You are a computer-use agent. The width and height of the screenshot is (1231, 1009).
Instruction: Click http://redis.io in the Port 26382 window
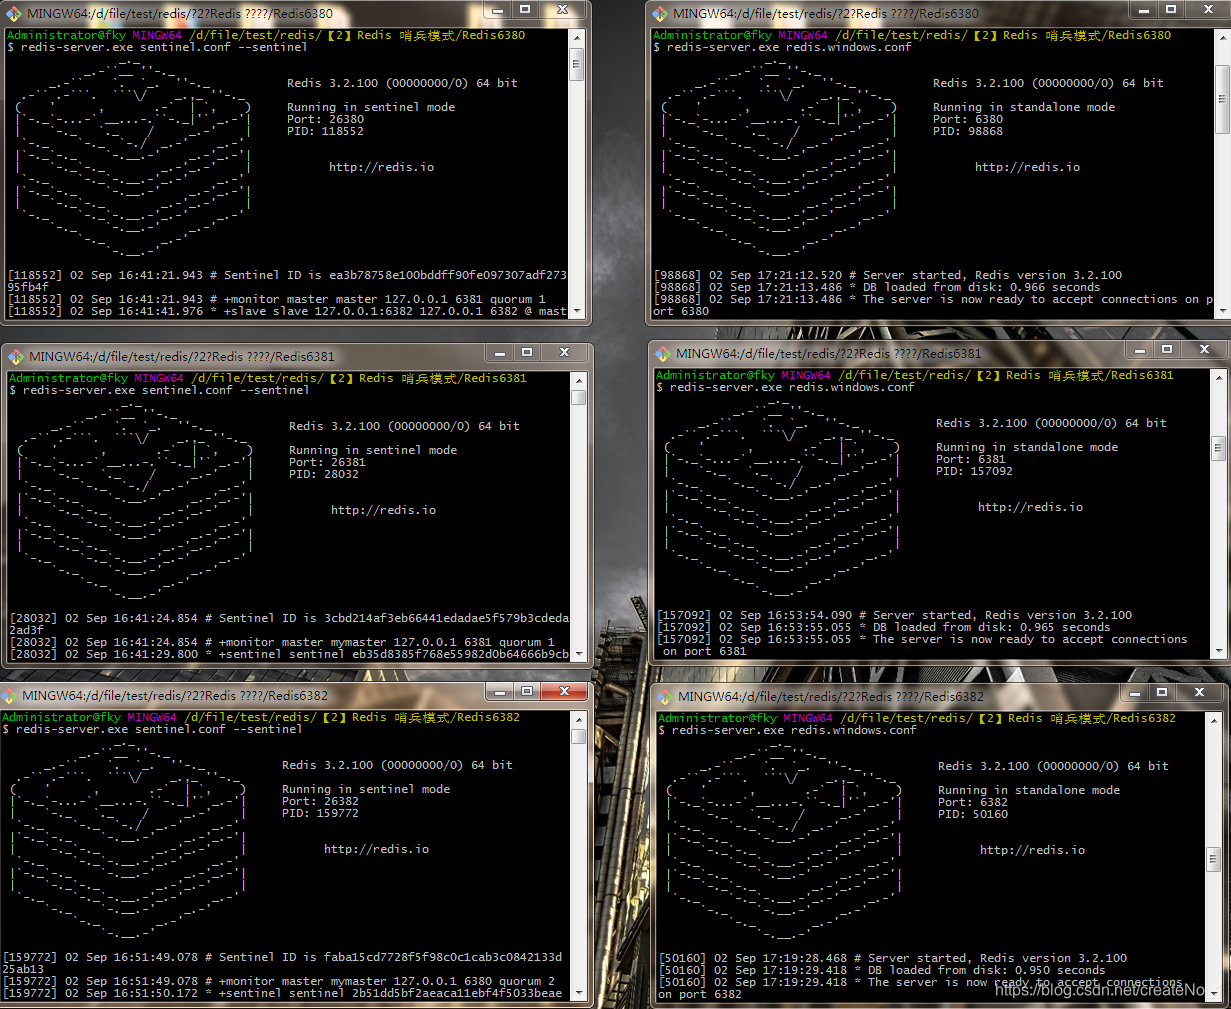tap(376, 849)
